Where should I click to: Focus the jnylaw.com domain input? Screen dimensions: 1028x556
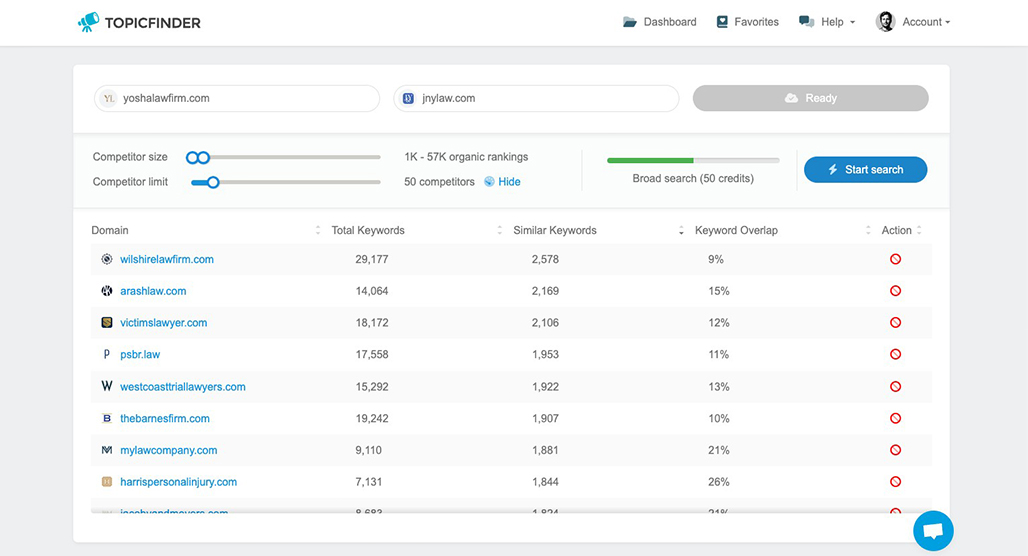536,98
